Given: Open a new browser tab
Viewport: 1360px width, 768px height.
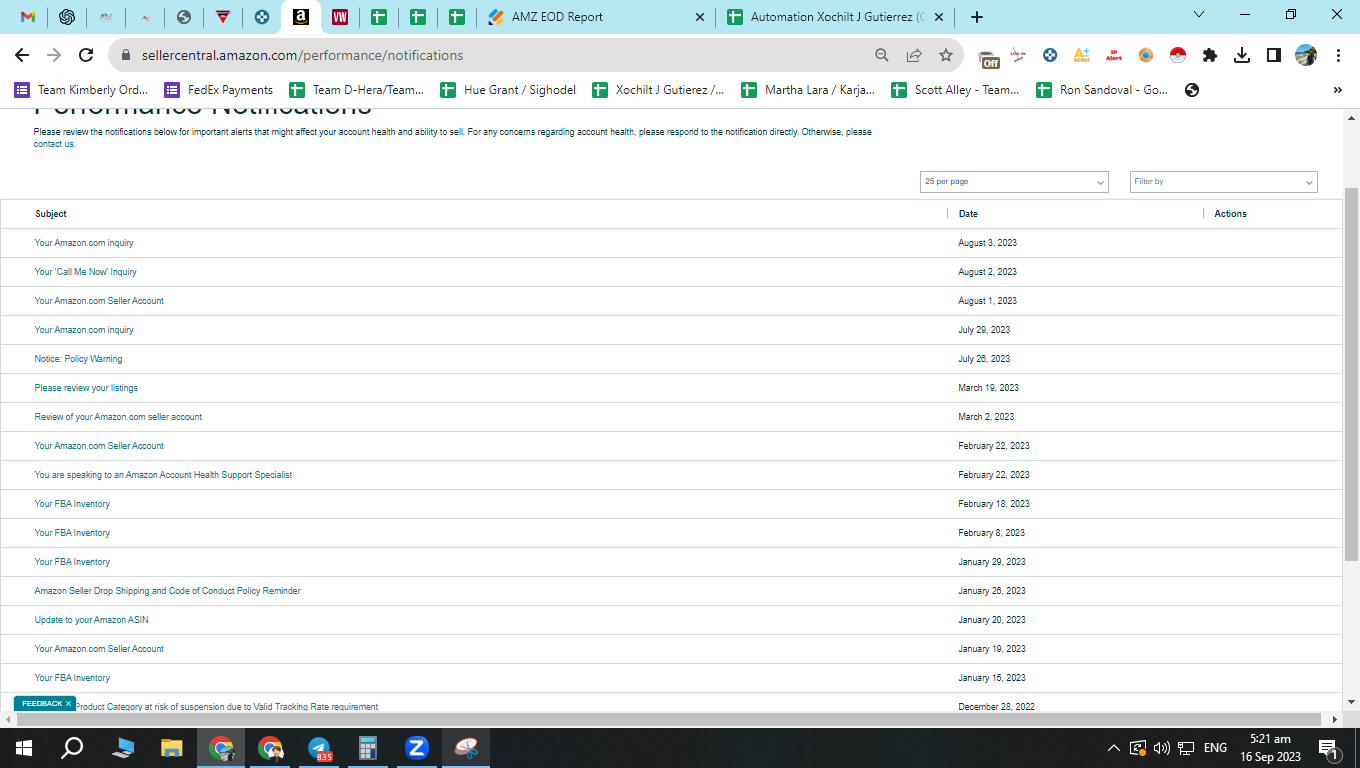Looking at the screenshot, I should 977,17.
